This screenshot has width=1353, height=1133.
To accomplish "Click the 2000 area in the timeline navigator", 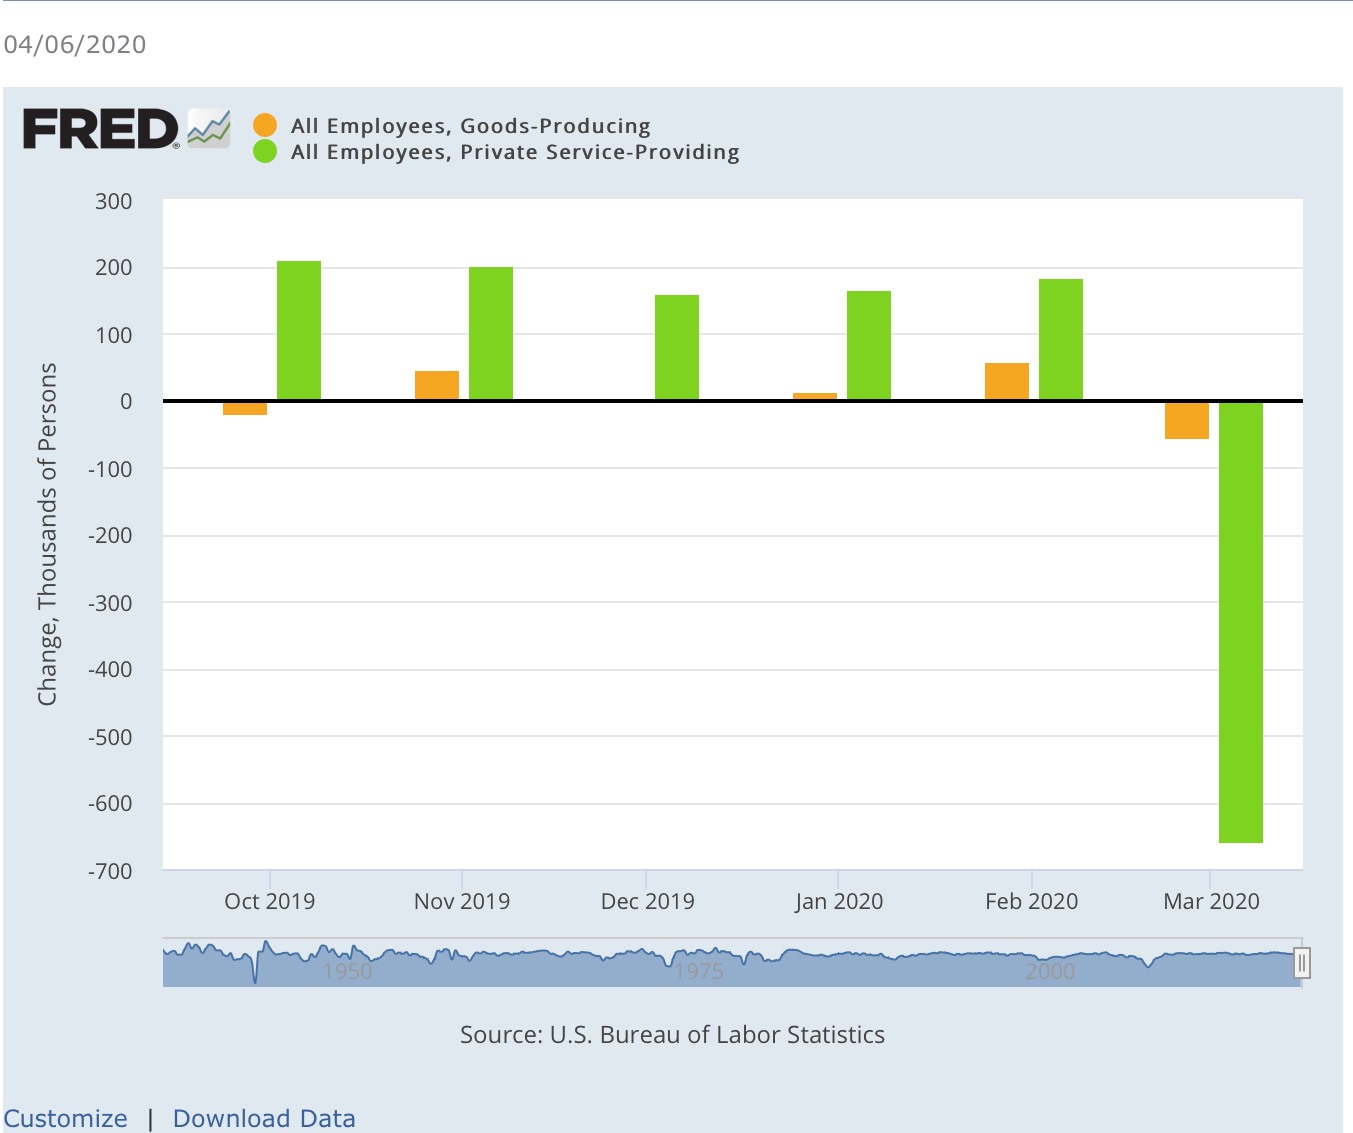I will tap(1050, 971).
